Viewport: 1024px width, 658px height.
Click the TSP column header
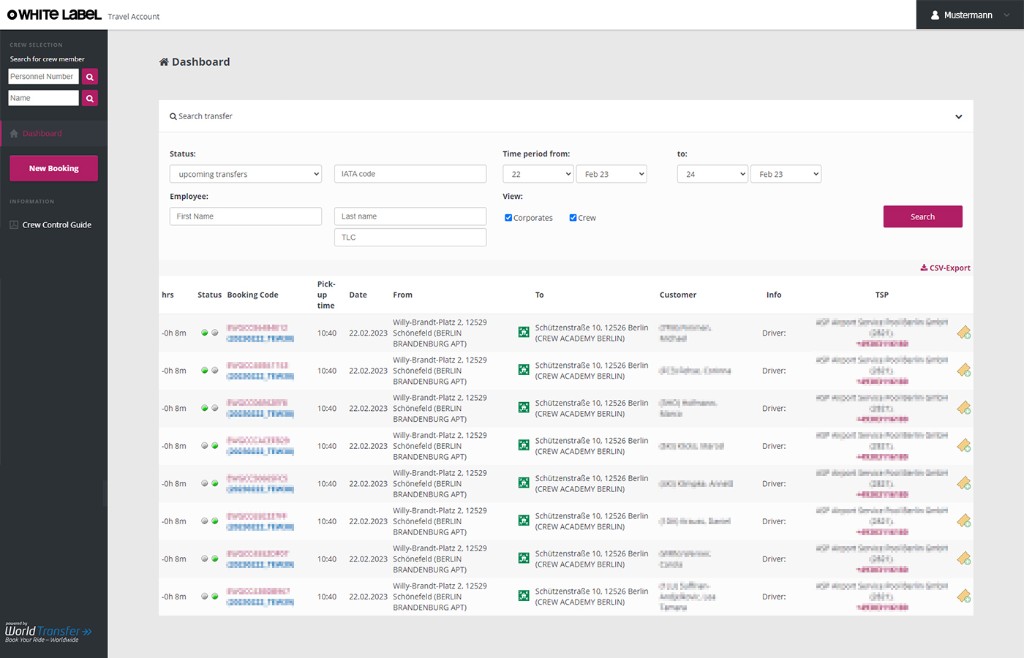[882, 295]
